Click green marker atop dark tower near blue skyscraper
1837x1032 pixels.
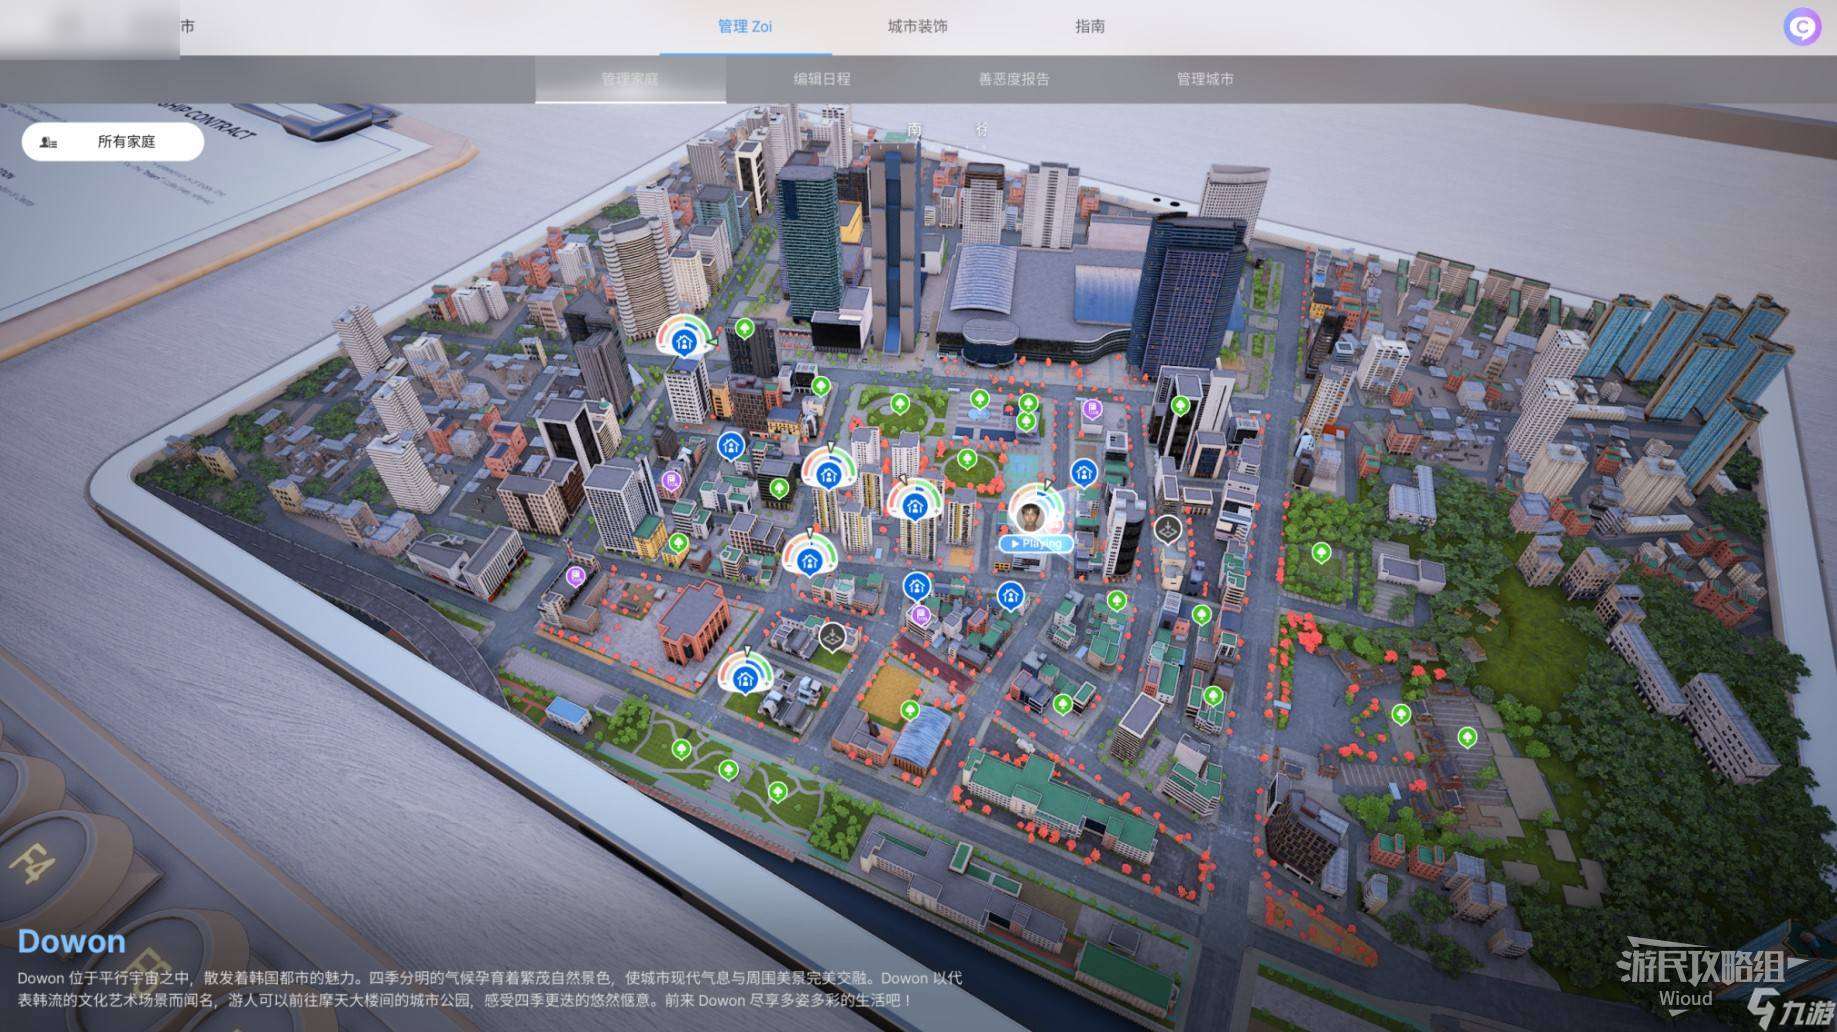1180,406
